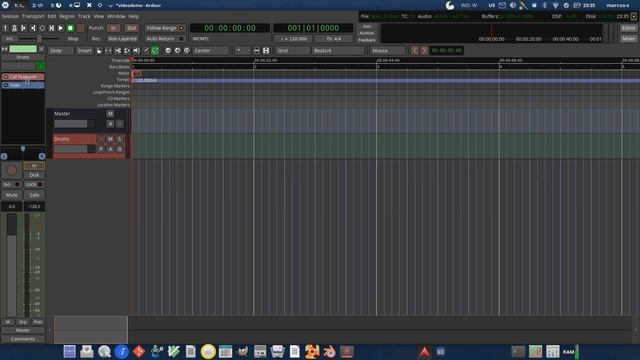Select the Draw pencil tool
Image resolution: width=640 pixels, height=360 pixels.
tap(146, 51)
